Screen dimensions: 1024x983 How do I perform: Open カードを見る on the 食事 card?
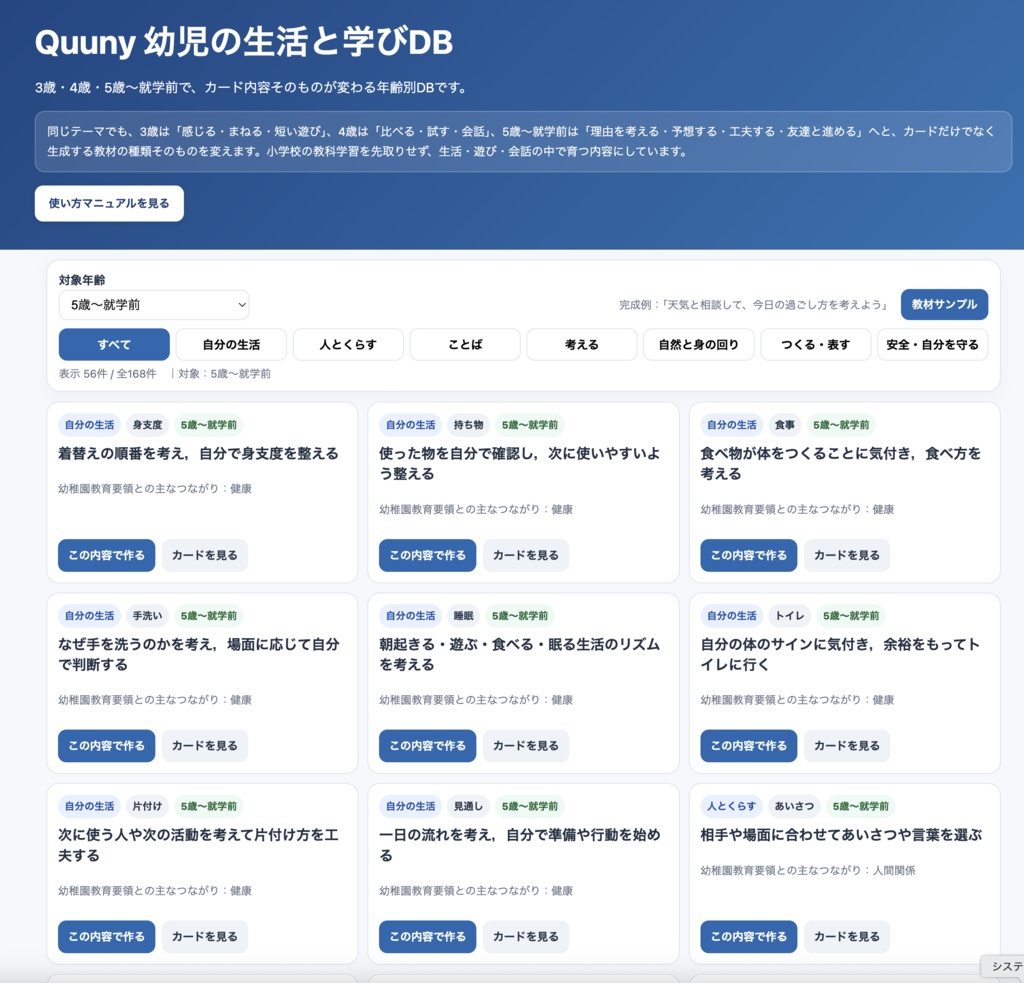pyautogui.click(x=847, y=555)
